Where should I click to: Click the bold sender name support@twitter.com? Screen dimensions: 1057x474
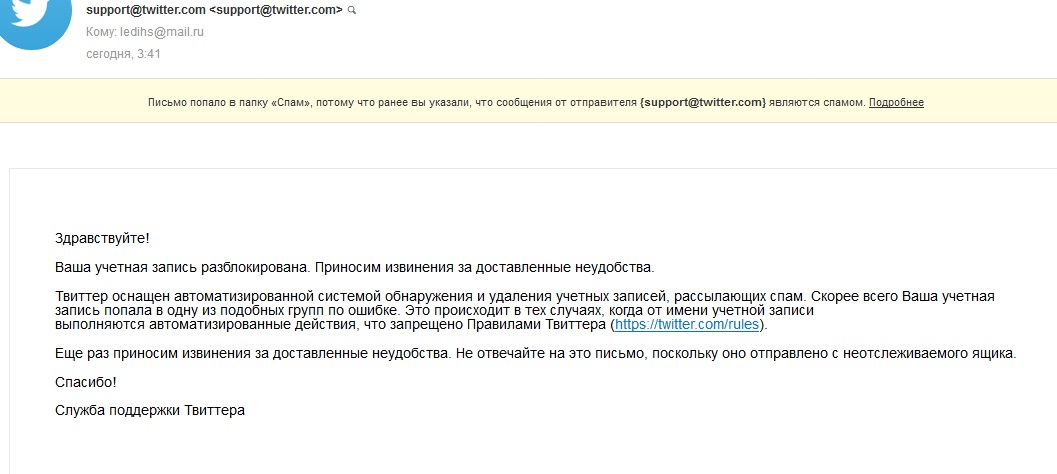146,9
